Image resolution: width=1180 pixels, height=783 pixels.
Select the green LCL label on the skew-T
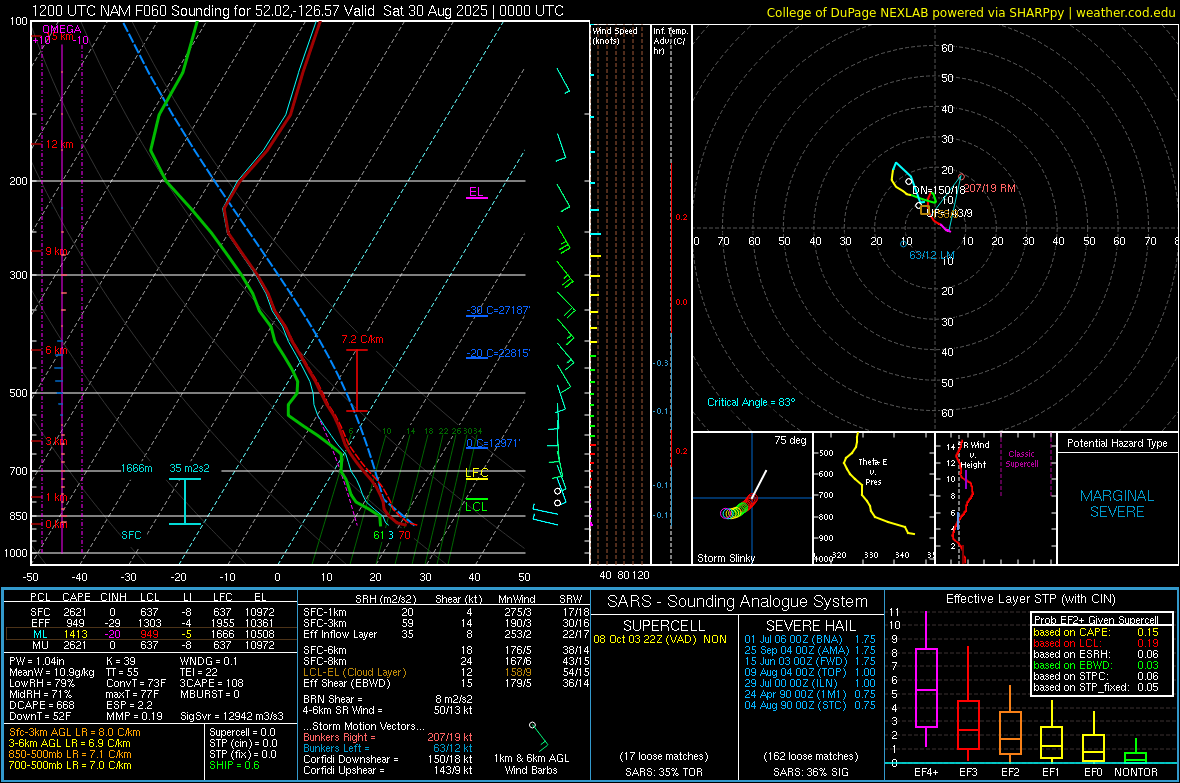(x=476, y=507)
